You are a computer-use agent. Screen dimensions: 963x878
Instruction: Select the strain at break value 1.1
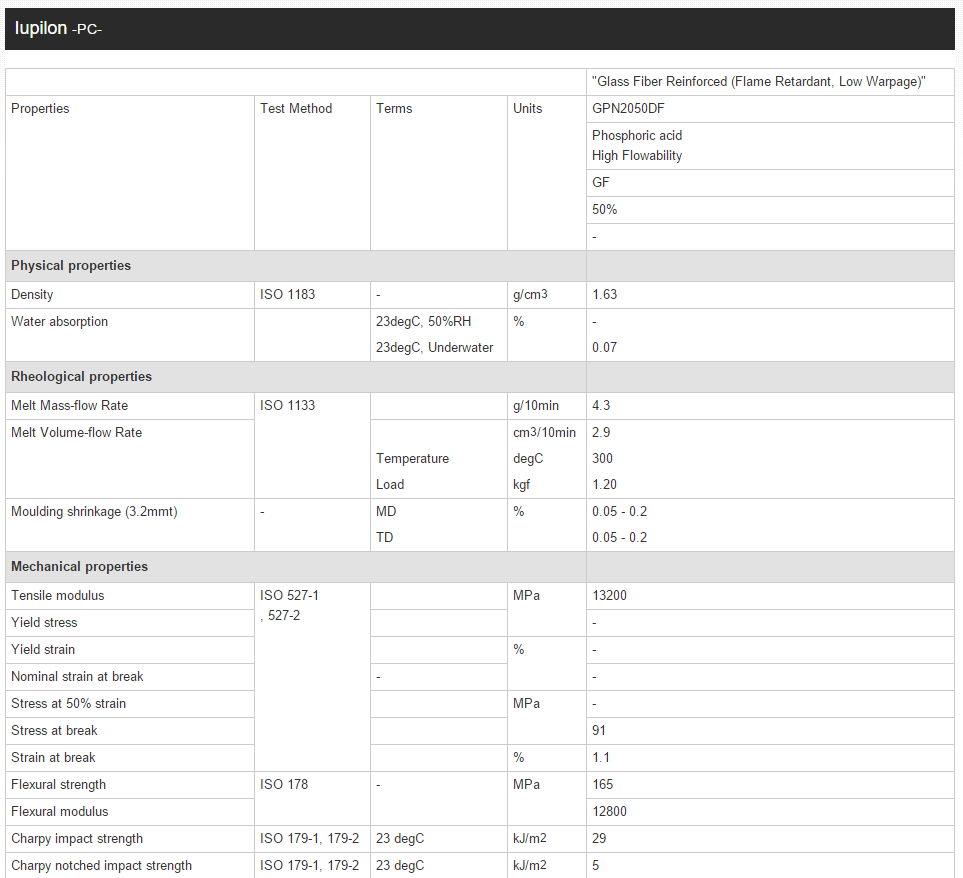click(601, 758)
